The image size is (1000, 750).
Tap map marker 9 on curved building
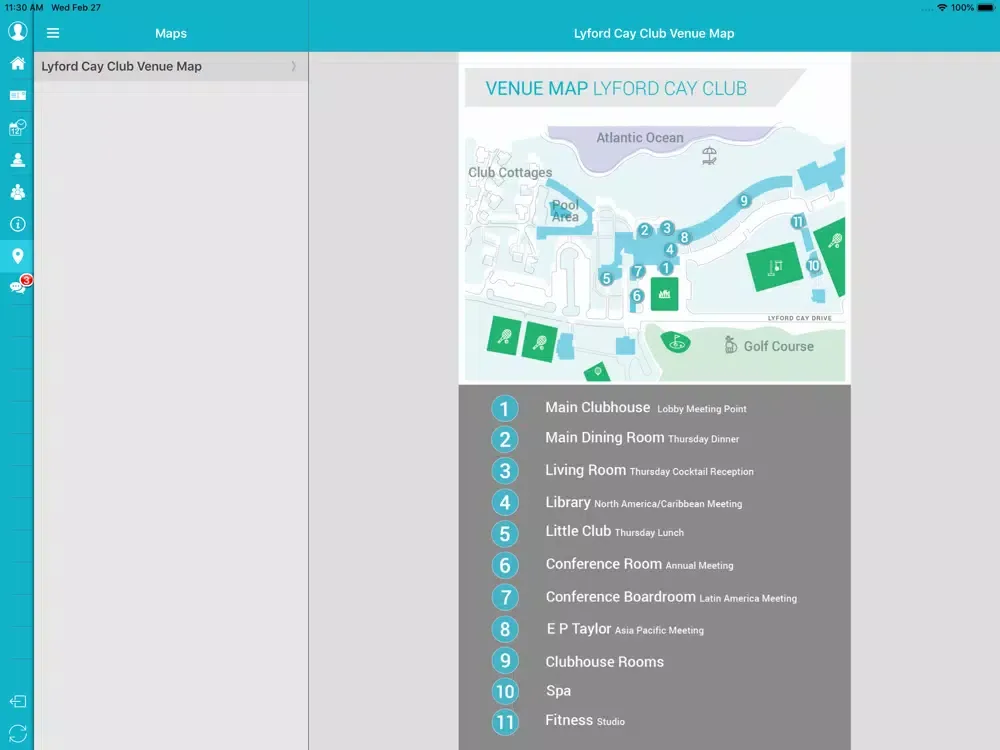pos(743,201)
